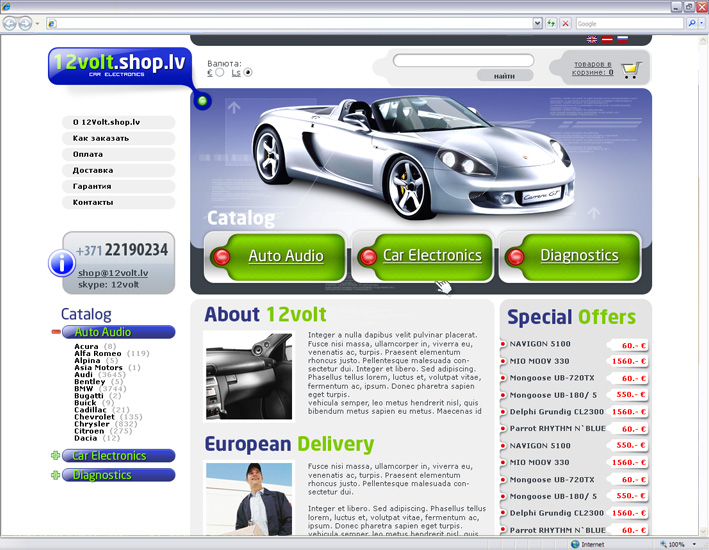This screenshot has width=709, height=550.
Task: Click the blue info icon by phone number
Action: point(61,262)
